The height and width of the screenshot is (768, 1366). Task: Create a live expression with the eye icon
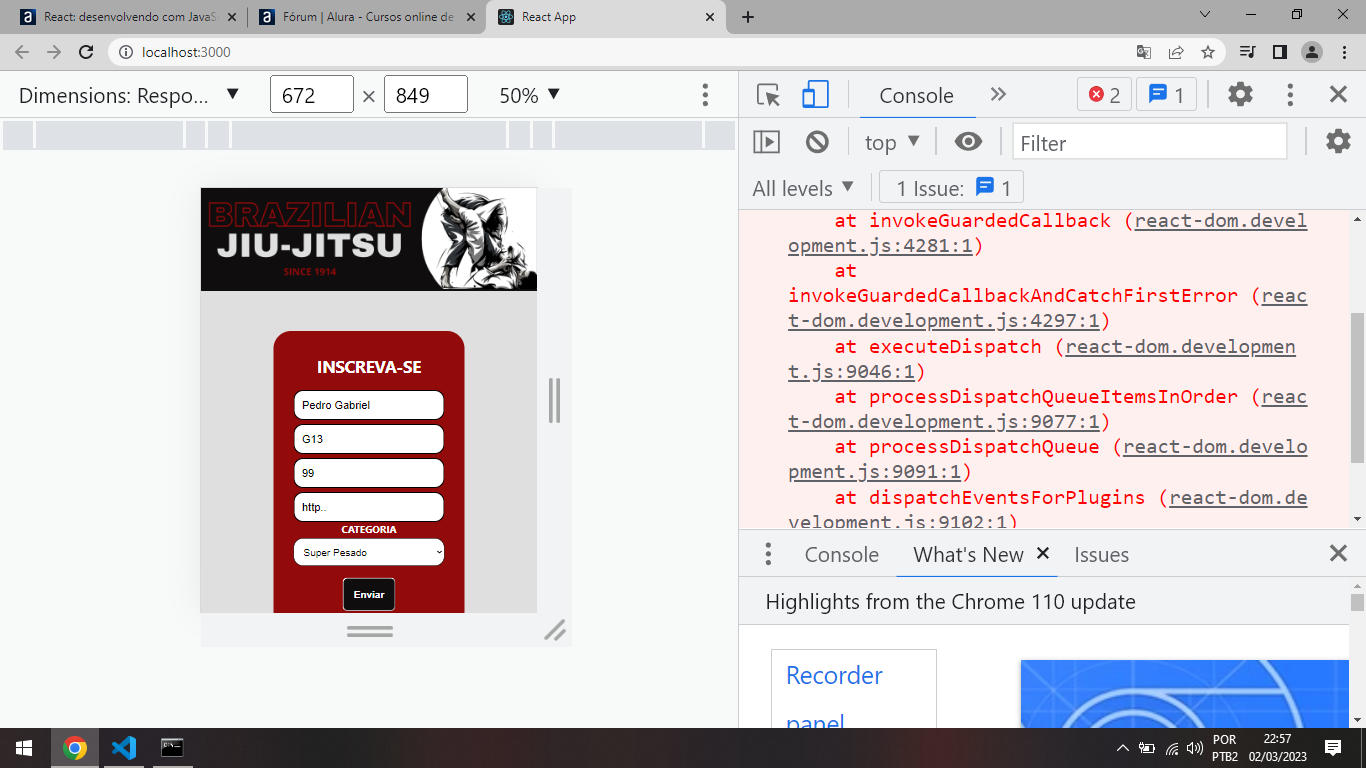tap(968, 142)
